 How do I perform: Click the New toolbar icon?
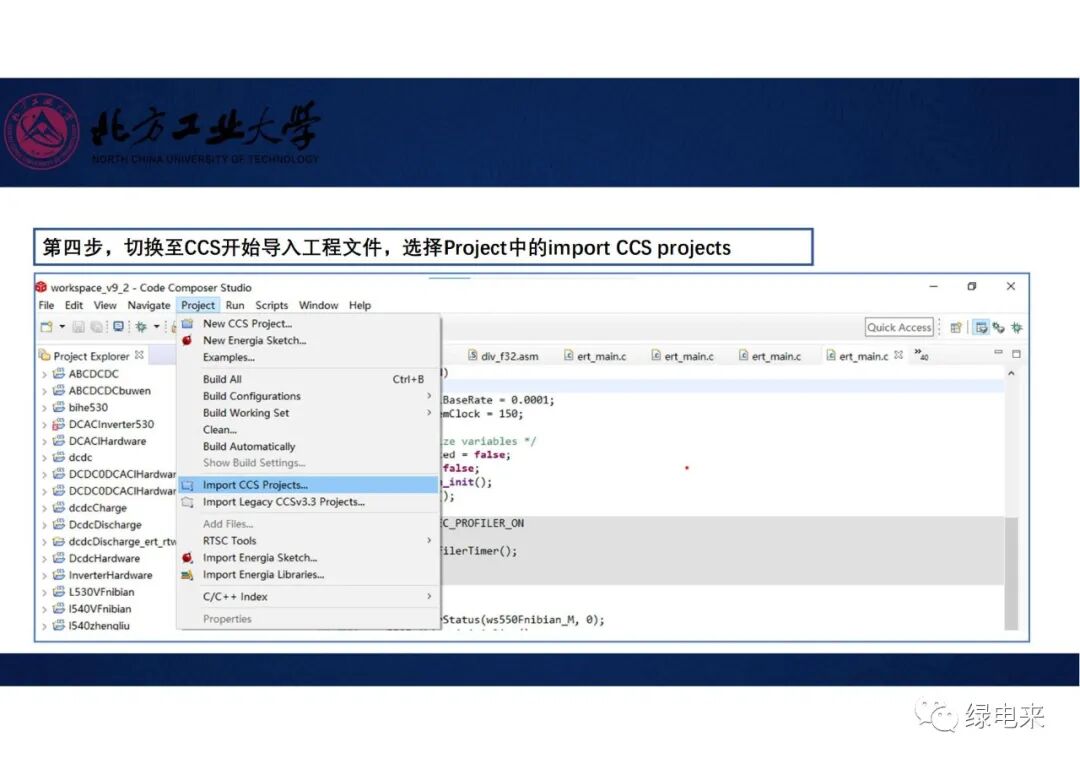coord(46,327)
